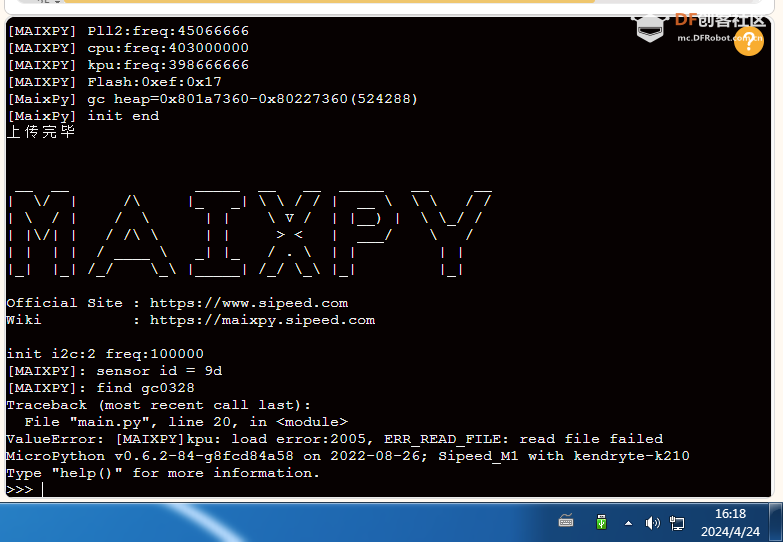
Task: Click the 'gc heap=0x801a7360' log line
Action: [213, 99]
